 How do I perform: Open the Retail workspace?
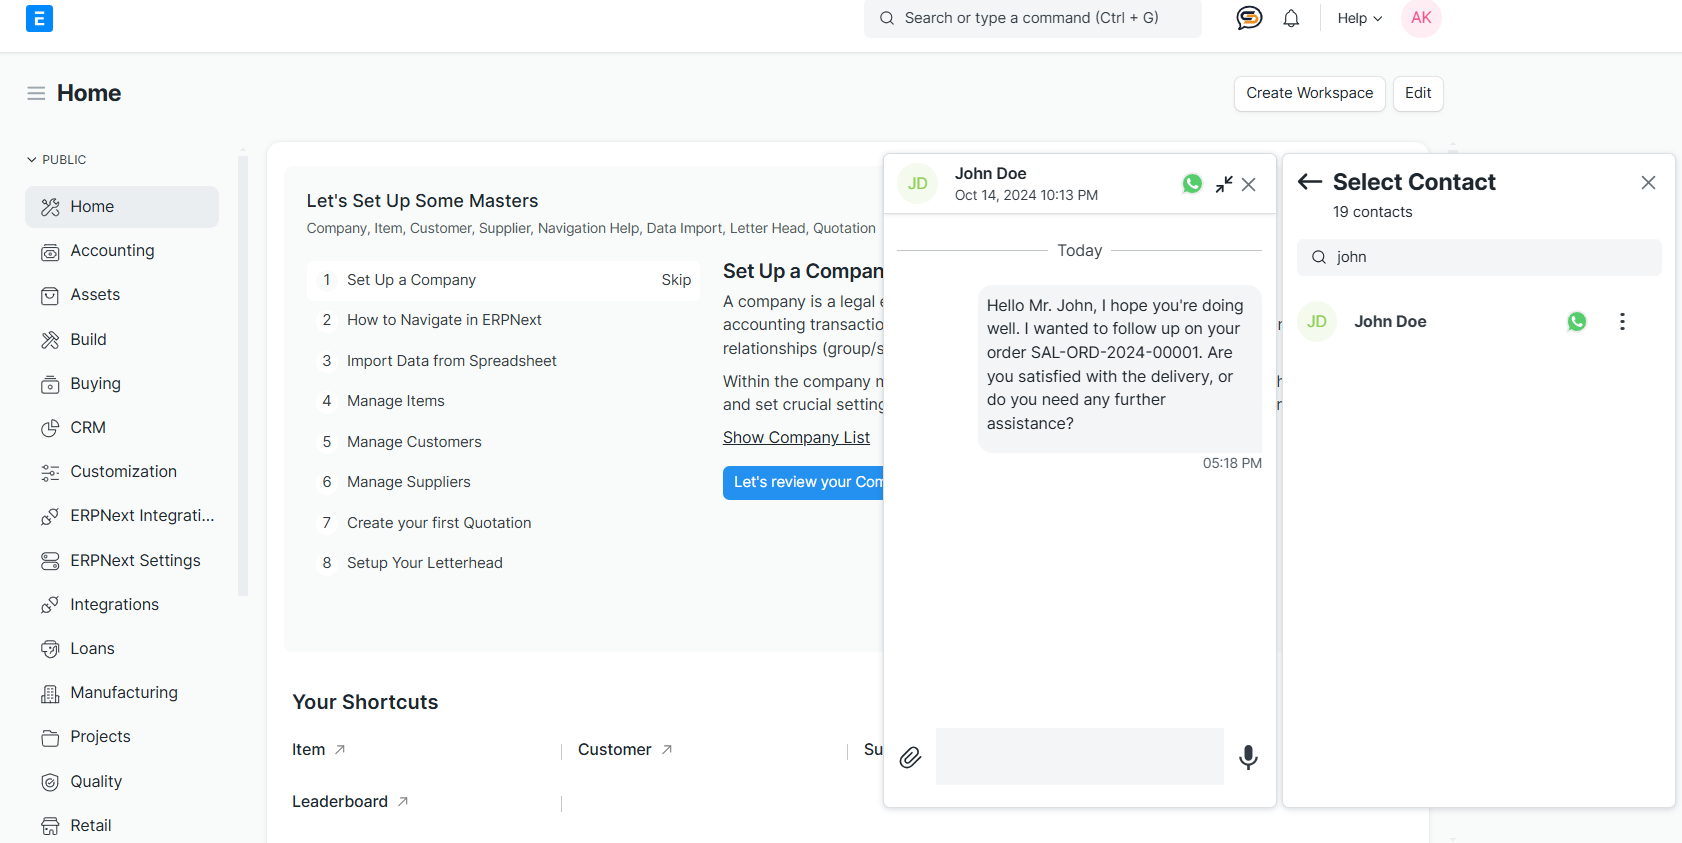pos(122,826)
